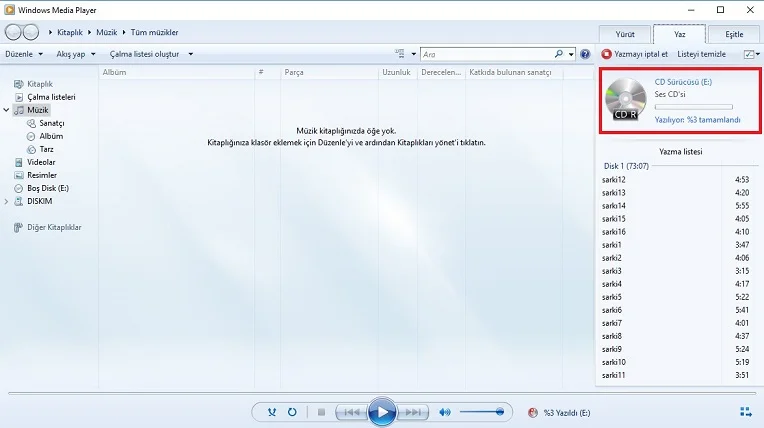Open the view options icon

pos(400,54)
